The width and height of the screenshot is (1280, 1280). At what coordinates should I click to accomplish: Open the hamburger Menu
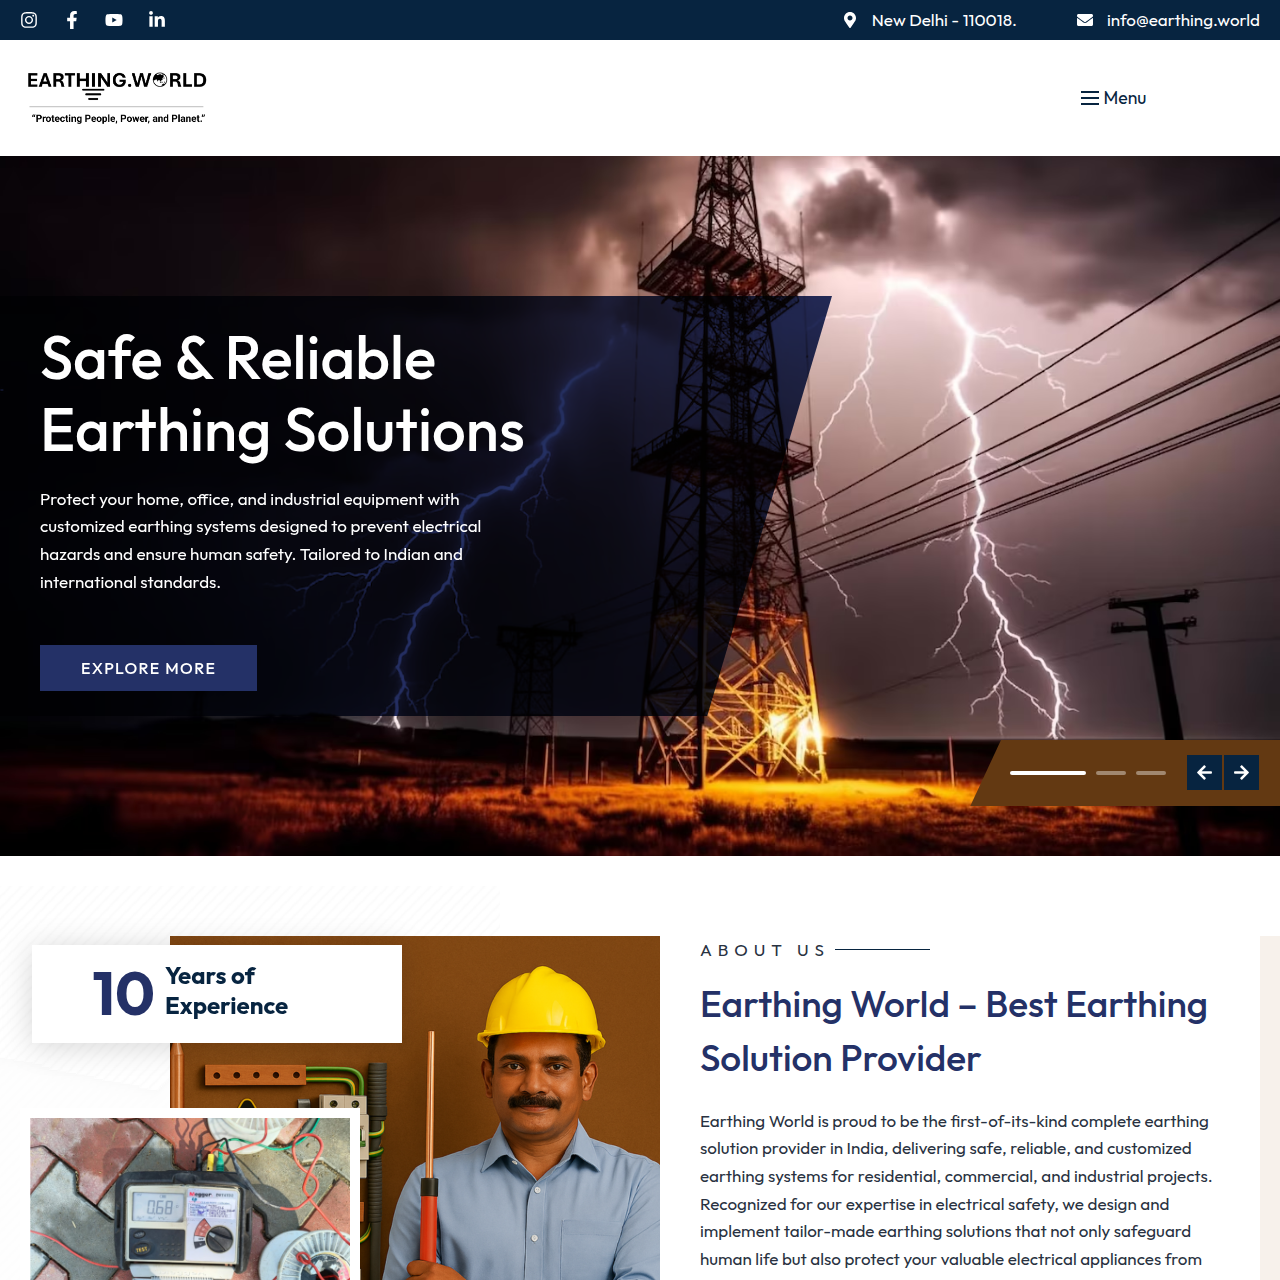[x=1113, y=98]
